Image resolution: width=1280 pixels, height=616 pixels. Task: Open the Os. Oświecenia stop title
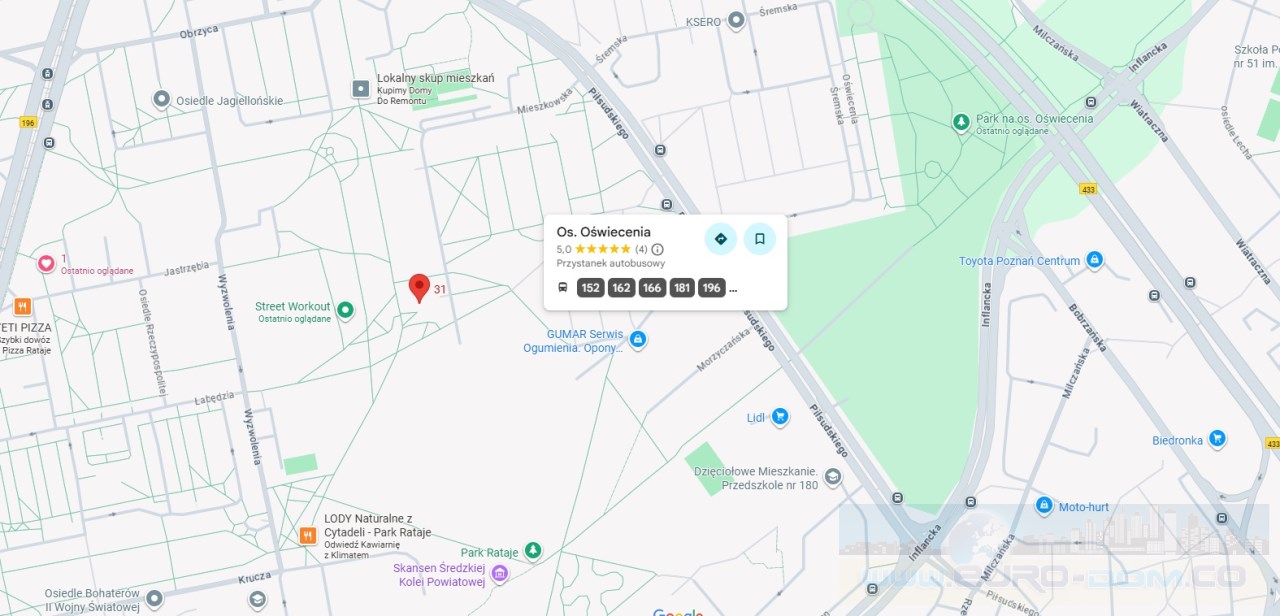[x=604, y=232]
